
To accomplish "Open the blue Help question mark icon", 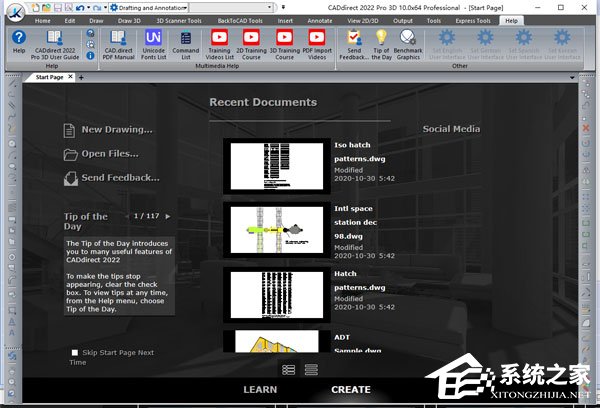I will click(x=19, y=38).
